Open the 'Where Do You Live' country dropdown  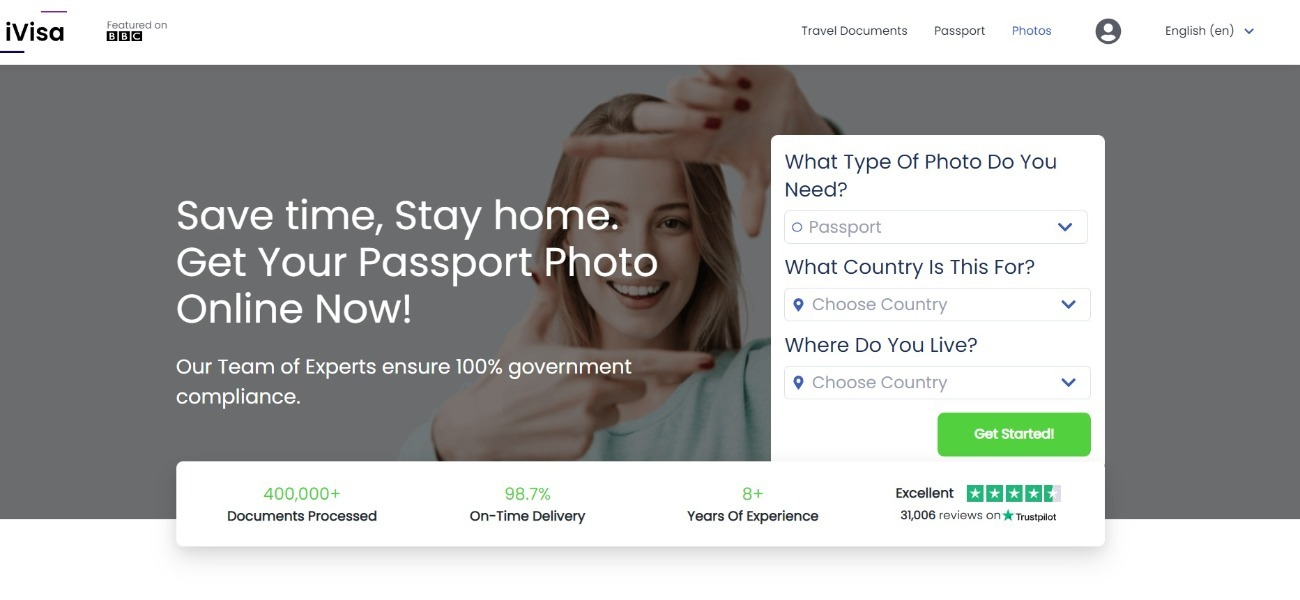click(937, 383)
